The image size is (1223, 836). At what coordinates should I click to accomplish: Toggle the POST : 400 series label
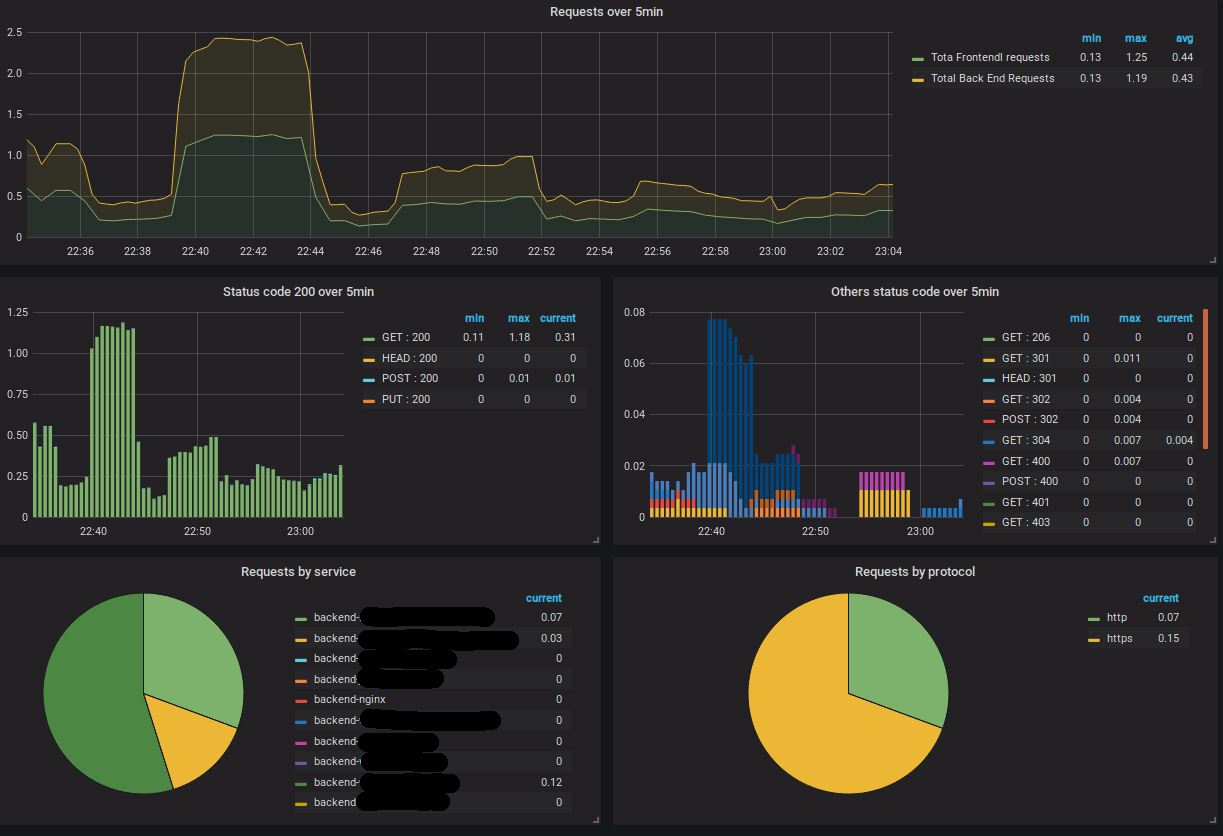(1030, 481)
